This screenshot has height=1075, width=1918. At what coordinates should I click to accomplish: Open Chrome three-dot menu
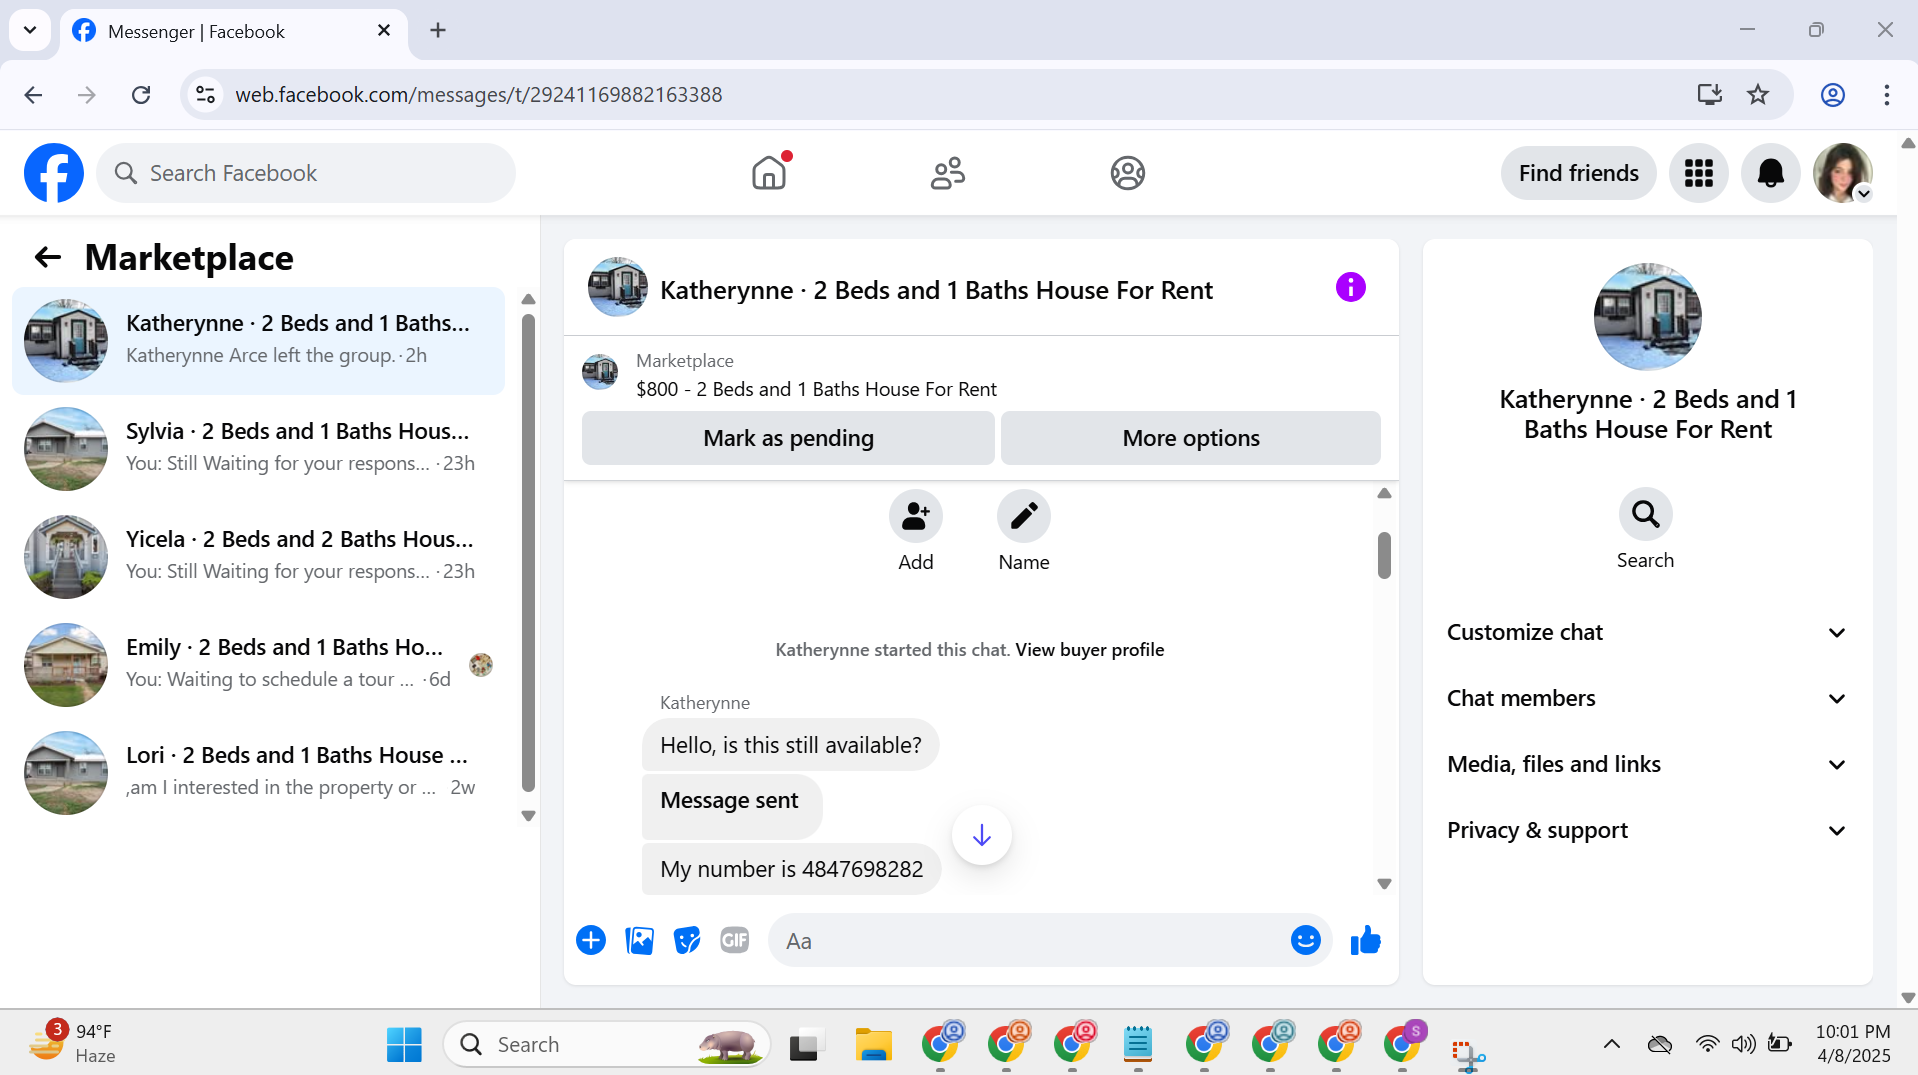coord(1886,95)
